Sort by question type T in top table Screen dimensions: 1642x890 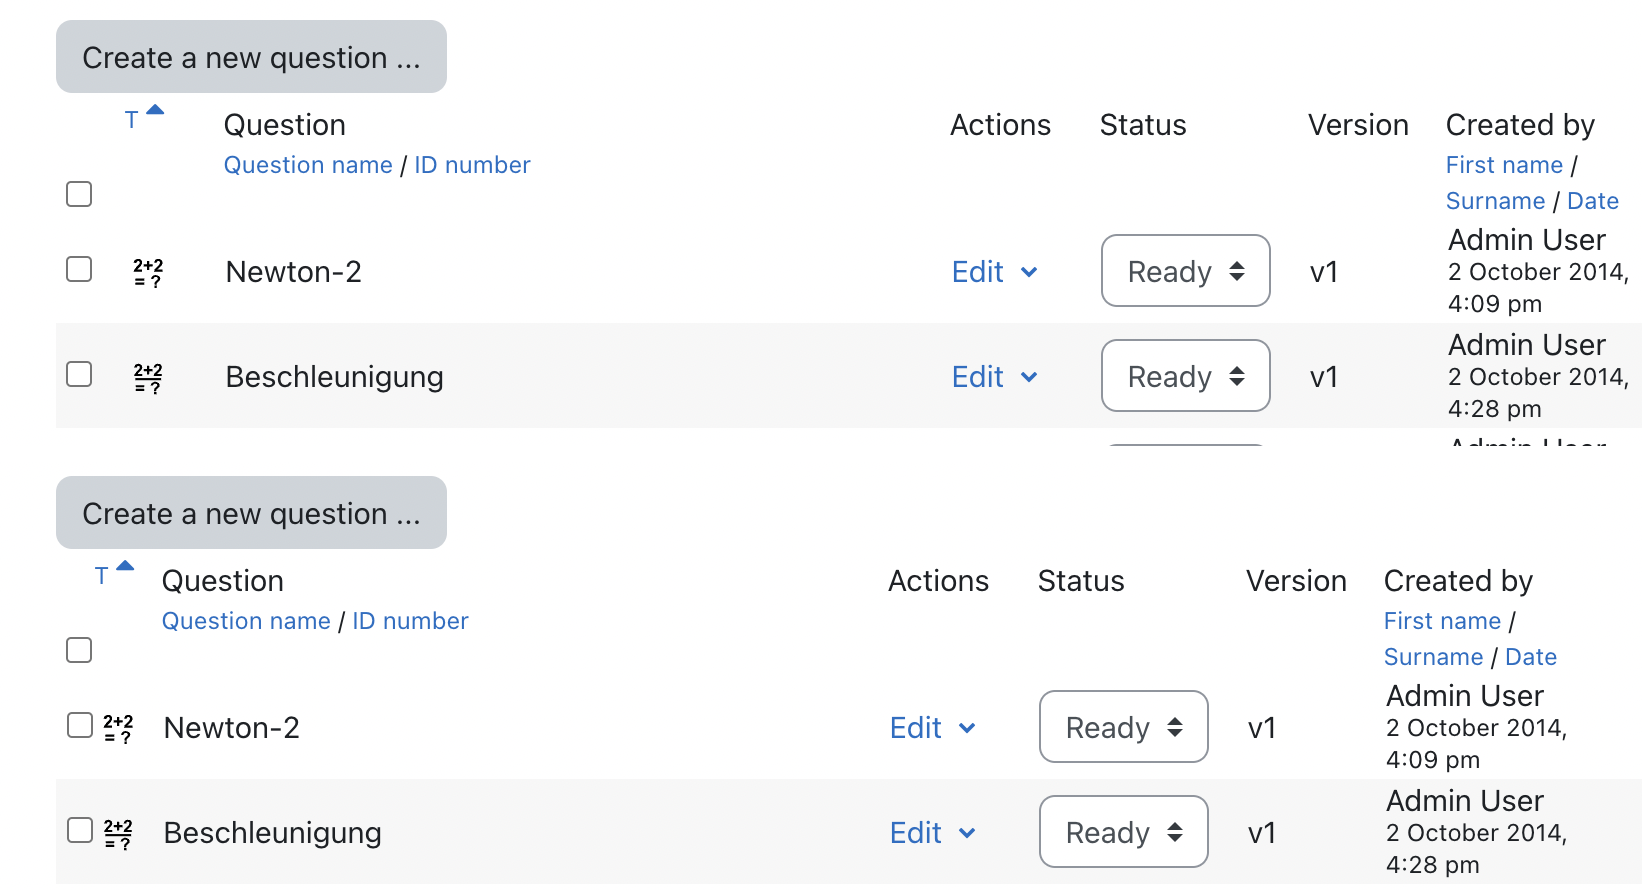131,121
